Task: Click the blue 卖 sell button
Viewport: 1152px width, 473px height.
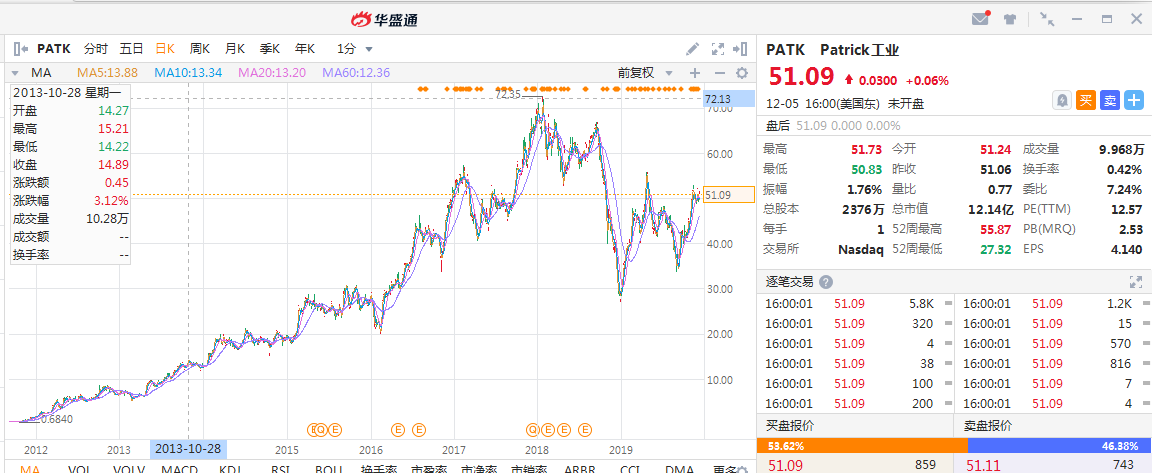Action: 1110,101
